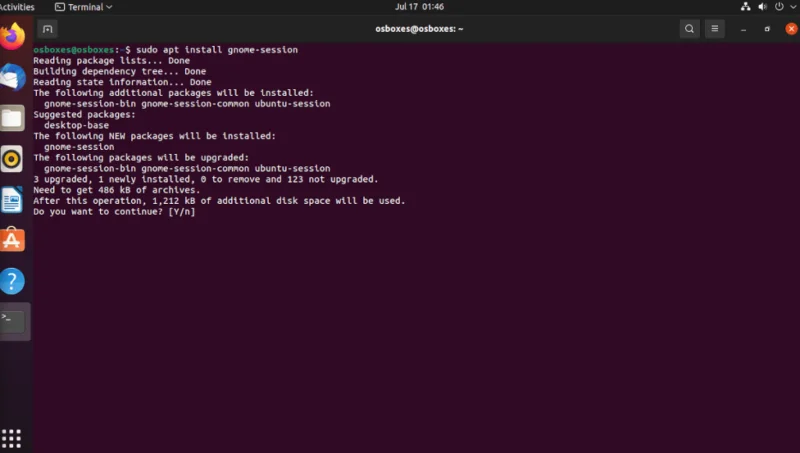Launch Rhythmbox music player
This screenshot has width=800, height=453.
[12, 159]
